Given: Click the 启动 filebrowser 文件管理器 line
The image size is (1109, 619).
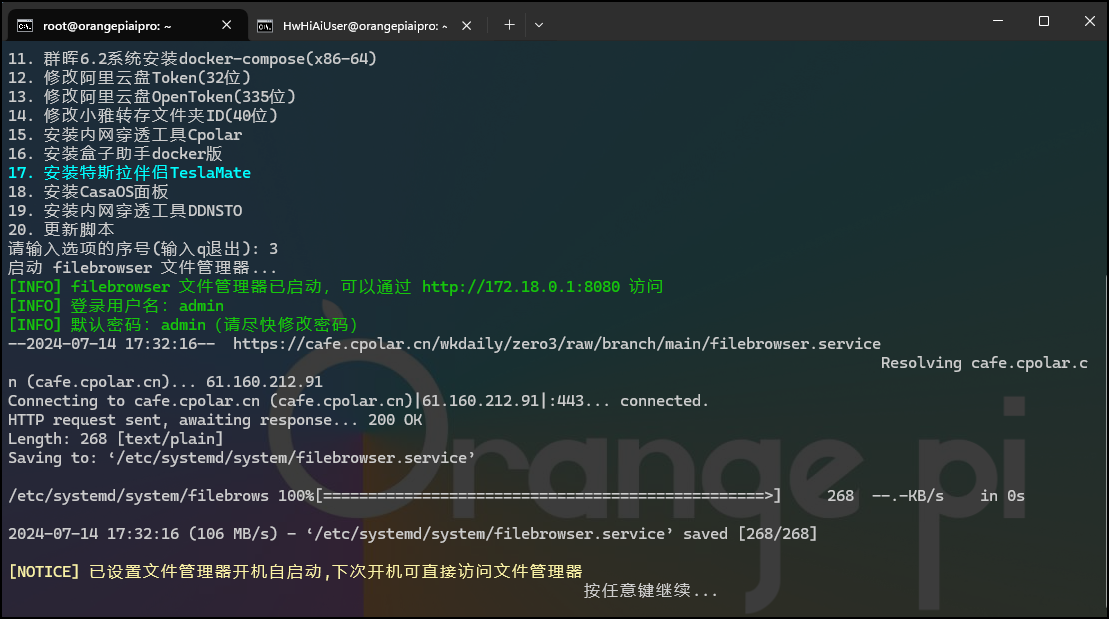Looking at the screenshot, I should 142,267.
